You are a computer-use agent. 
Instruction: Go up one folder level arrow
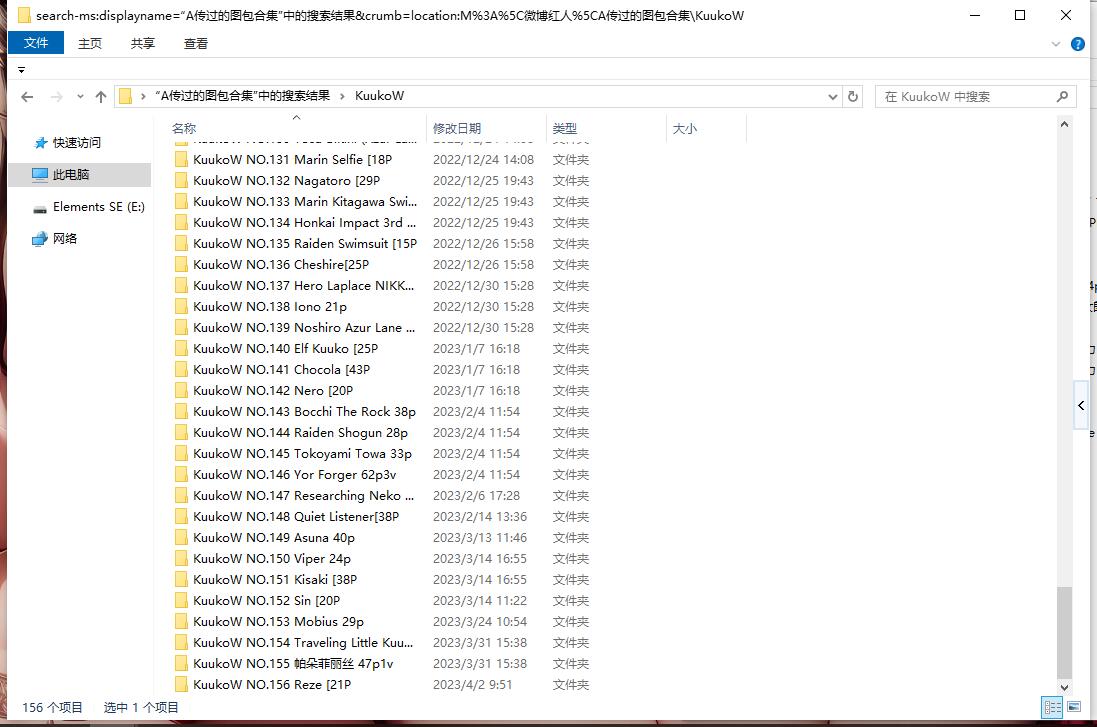click(x=101, y=97)
